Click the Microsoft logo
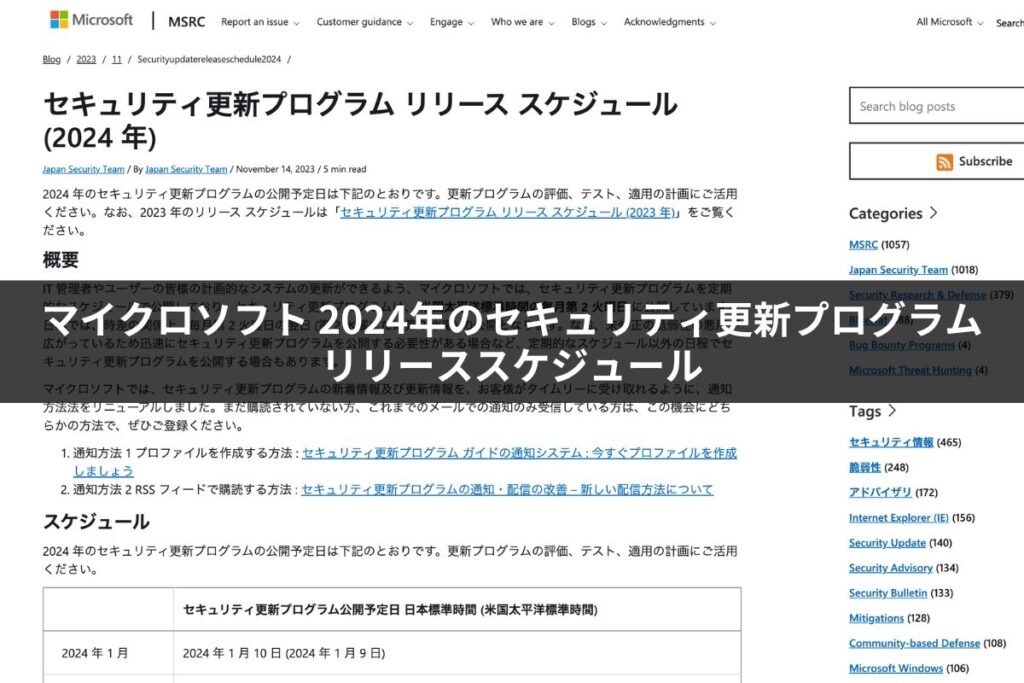This screenshot has width=1024, height=683. 91,20
